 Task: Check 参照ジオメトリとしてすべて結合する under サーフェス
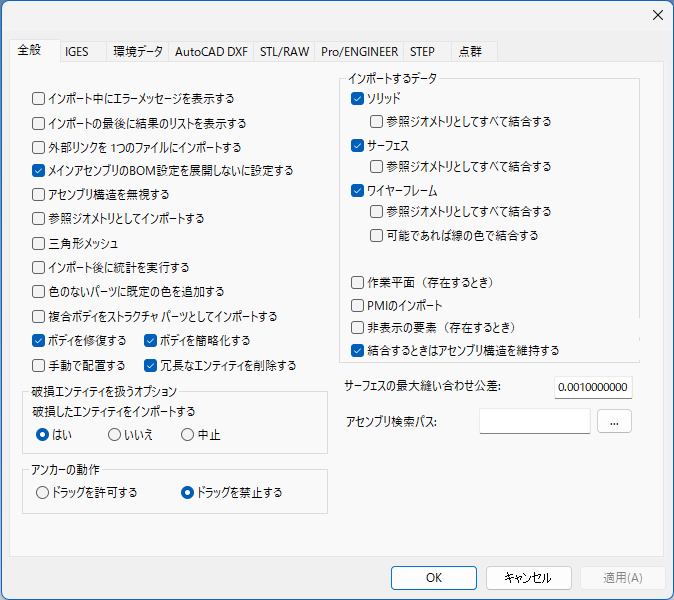(376, 166)
